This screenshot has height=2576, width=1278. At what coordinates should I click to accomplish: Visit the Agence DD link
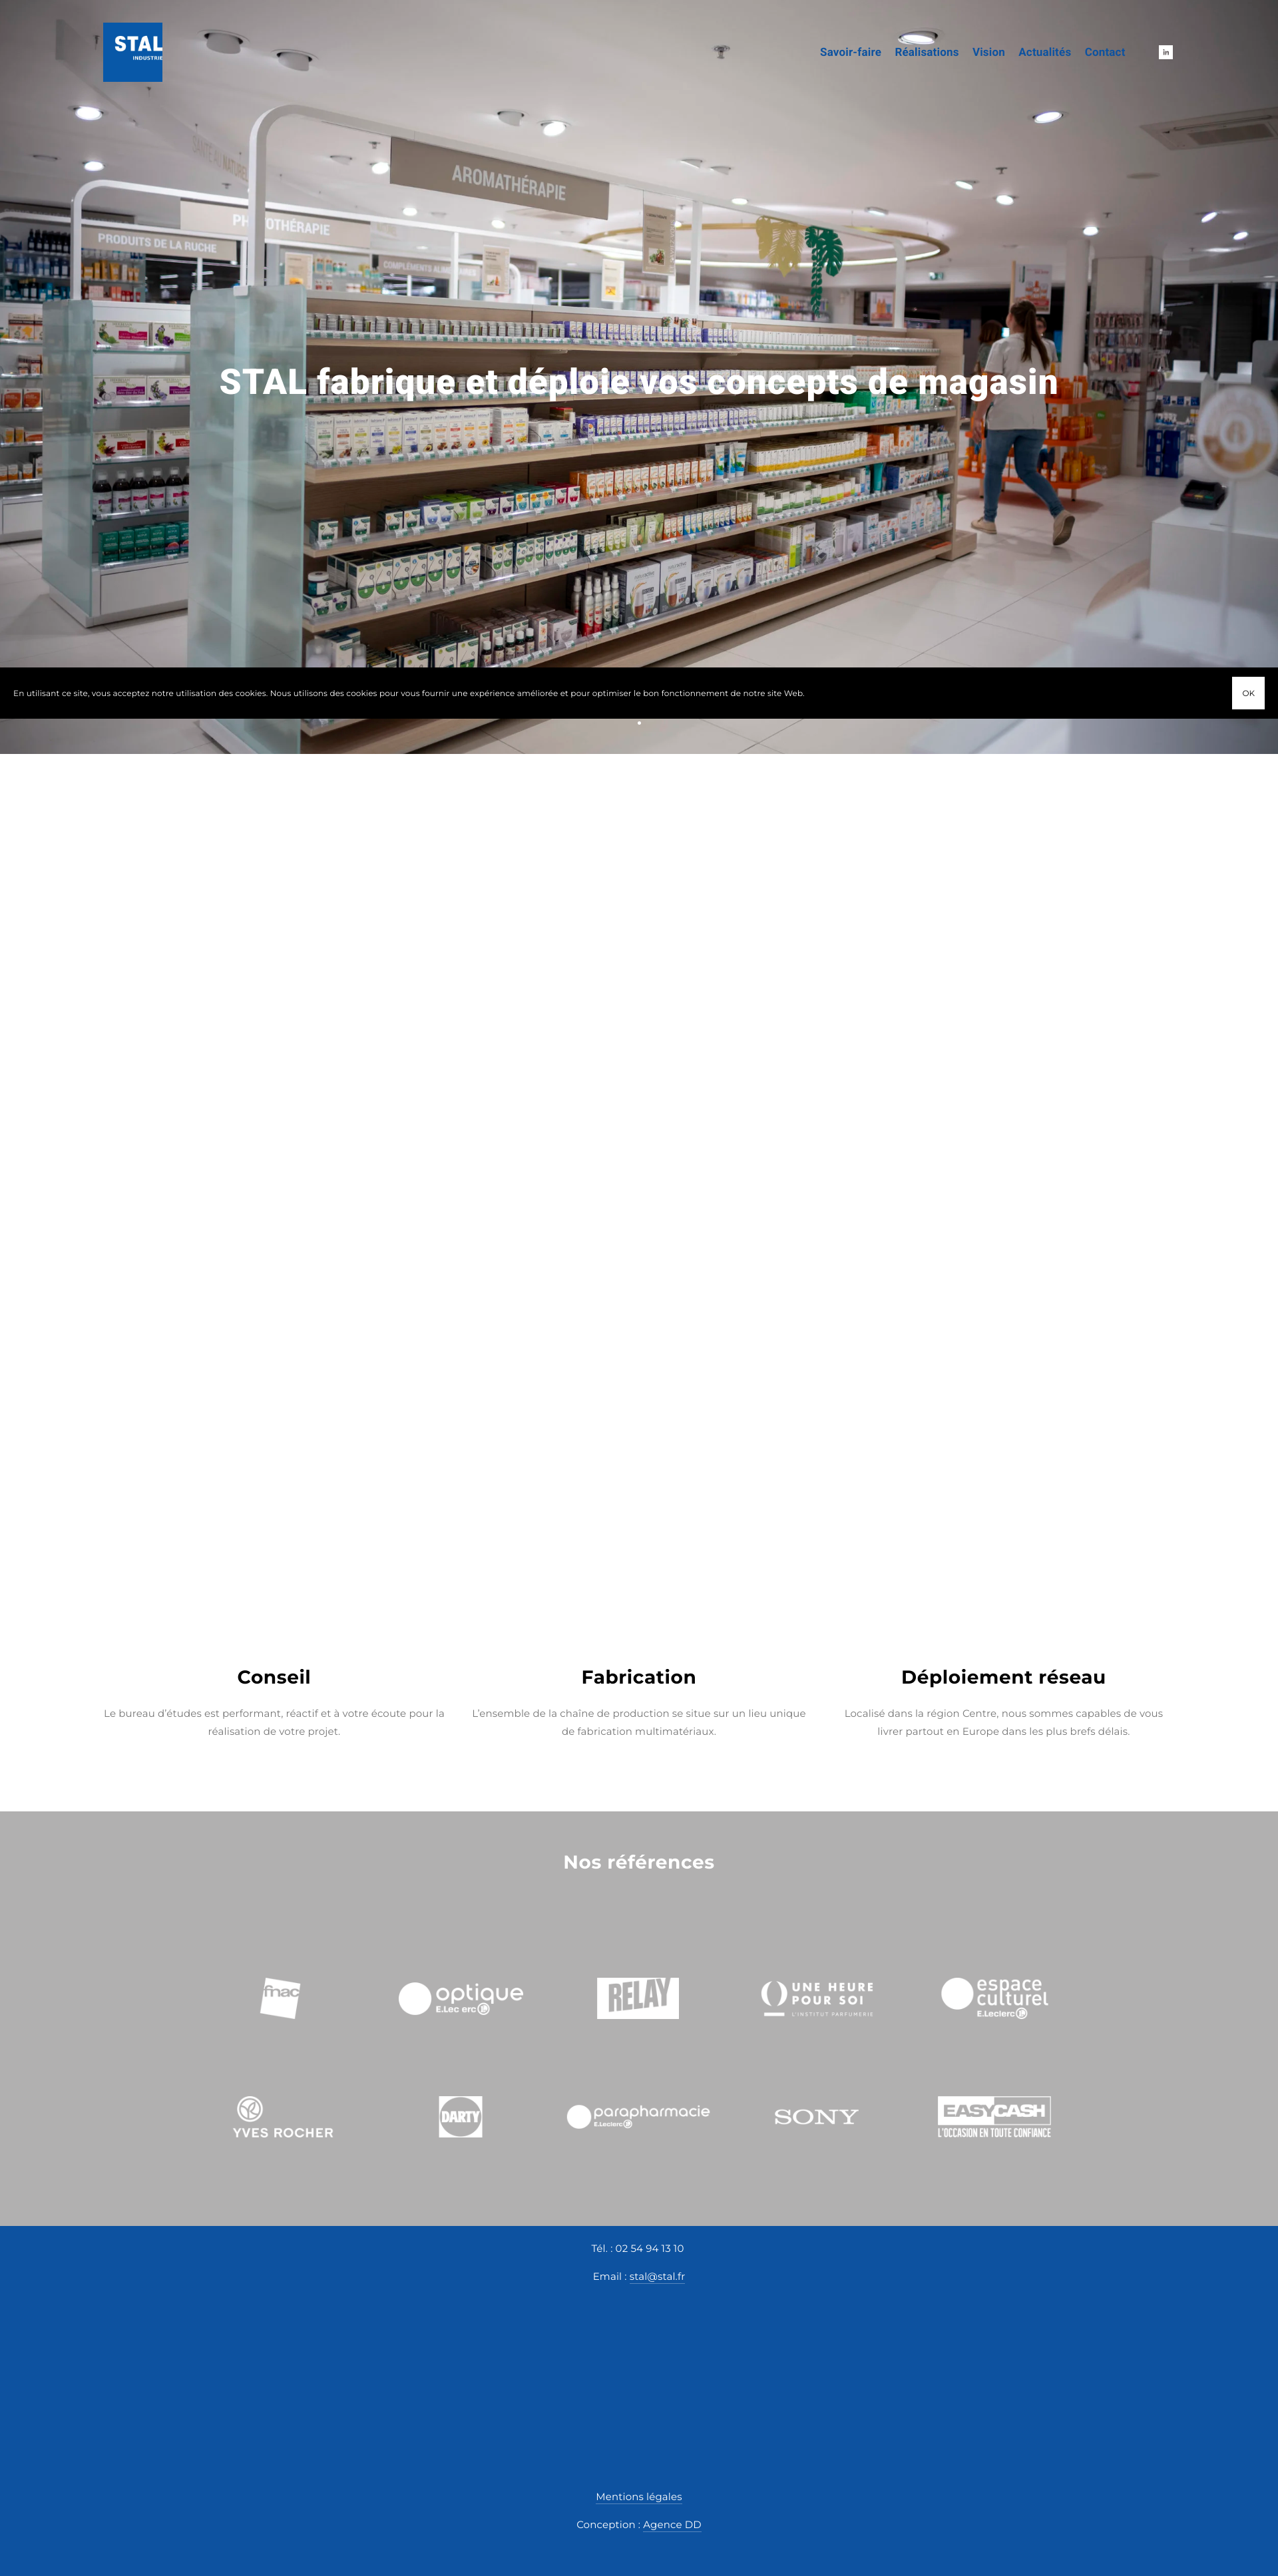click(x=672, y=2524)
